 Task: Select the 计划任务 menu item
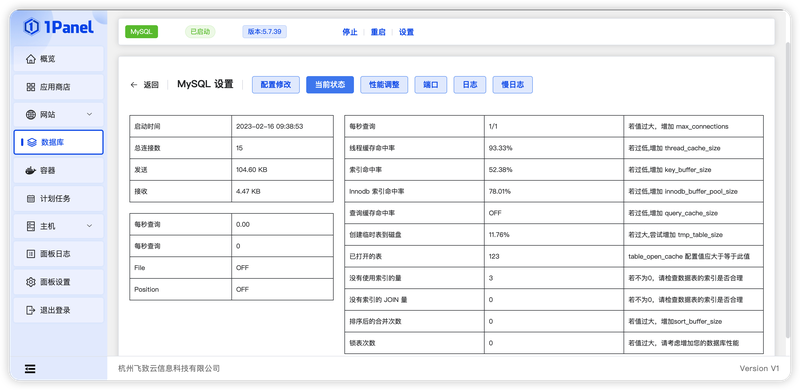pos(59,199)
